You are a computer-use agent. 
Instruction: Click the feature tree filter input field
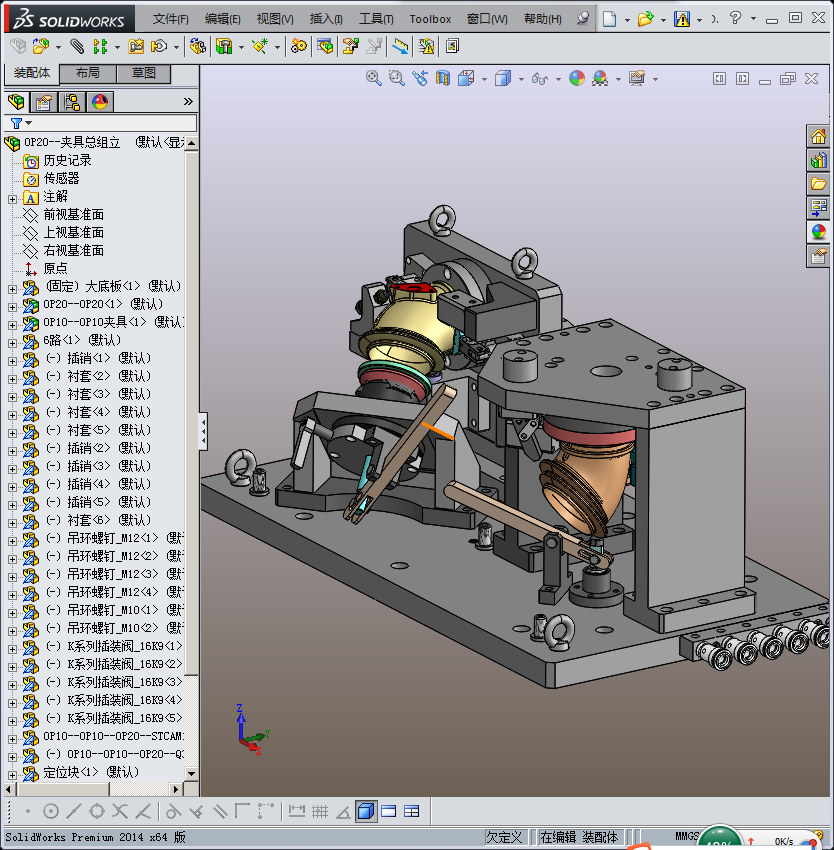tap(110, 123)
